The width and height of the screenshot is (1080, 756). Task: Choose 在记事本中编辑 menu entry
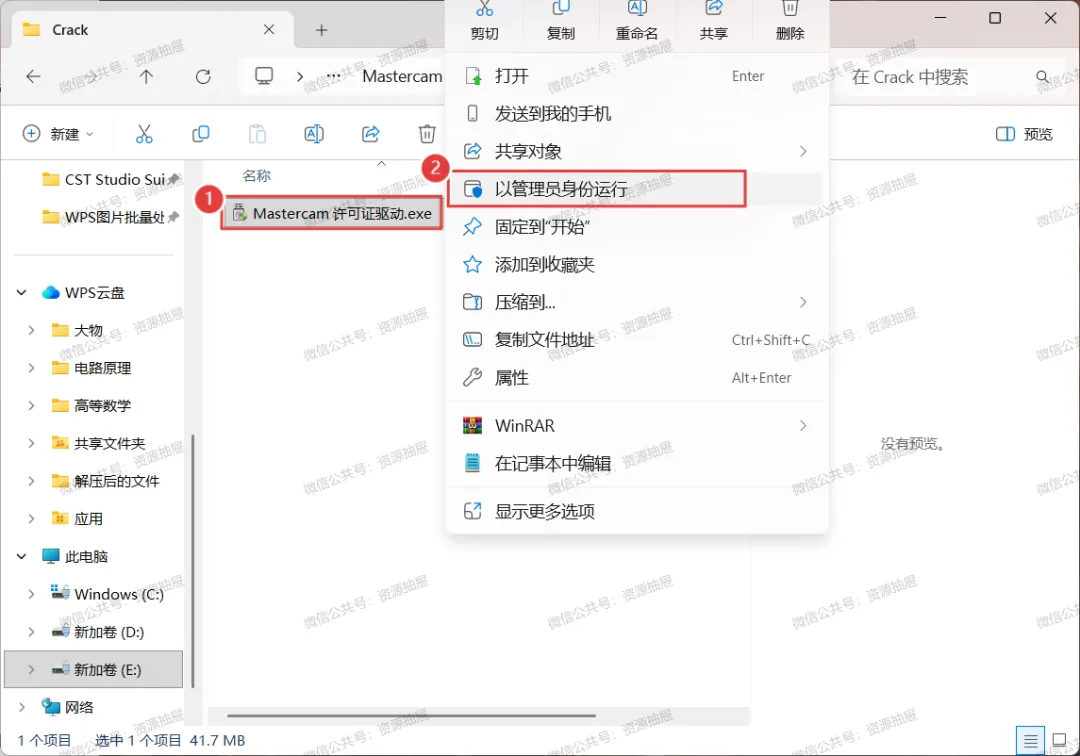[636, 463]
